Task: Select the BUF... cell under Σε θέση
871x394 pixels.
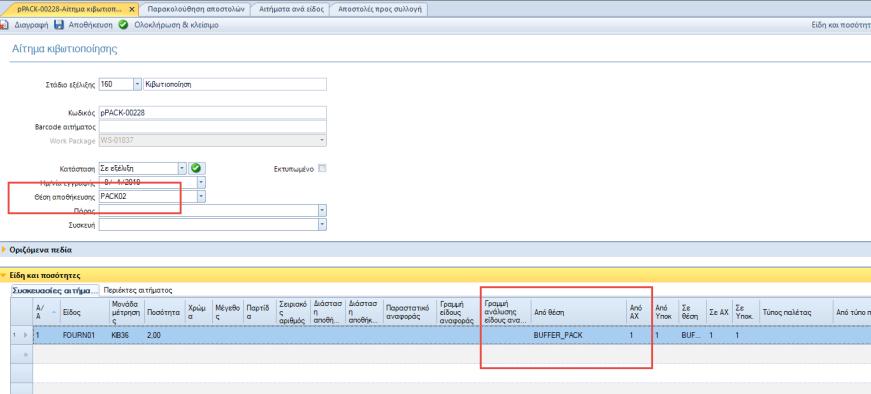Action: click(x=692, y=336)
